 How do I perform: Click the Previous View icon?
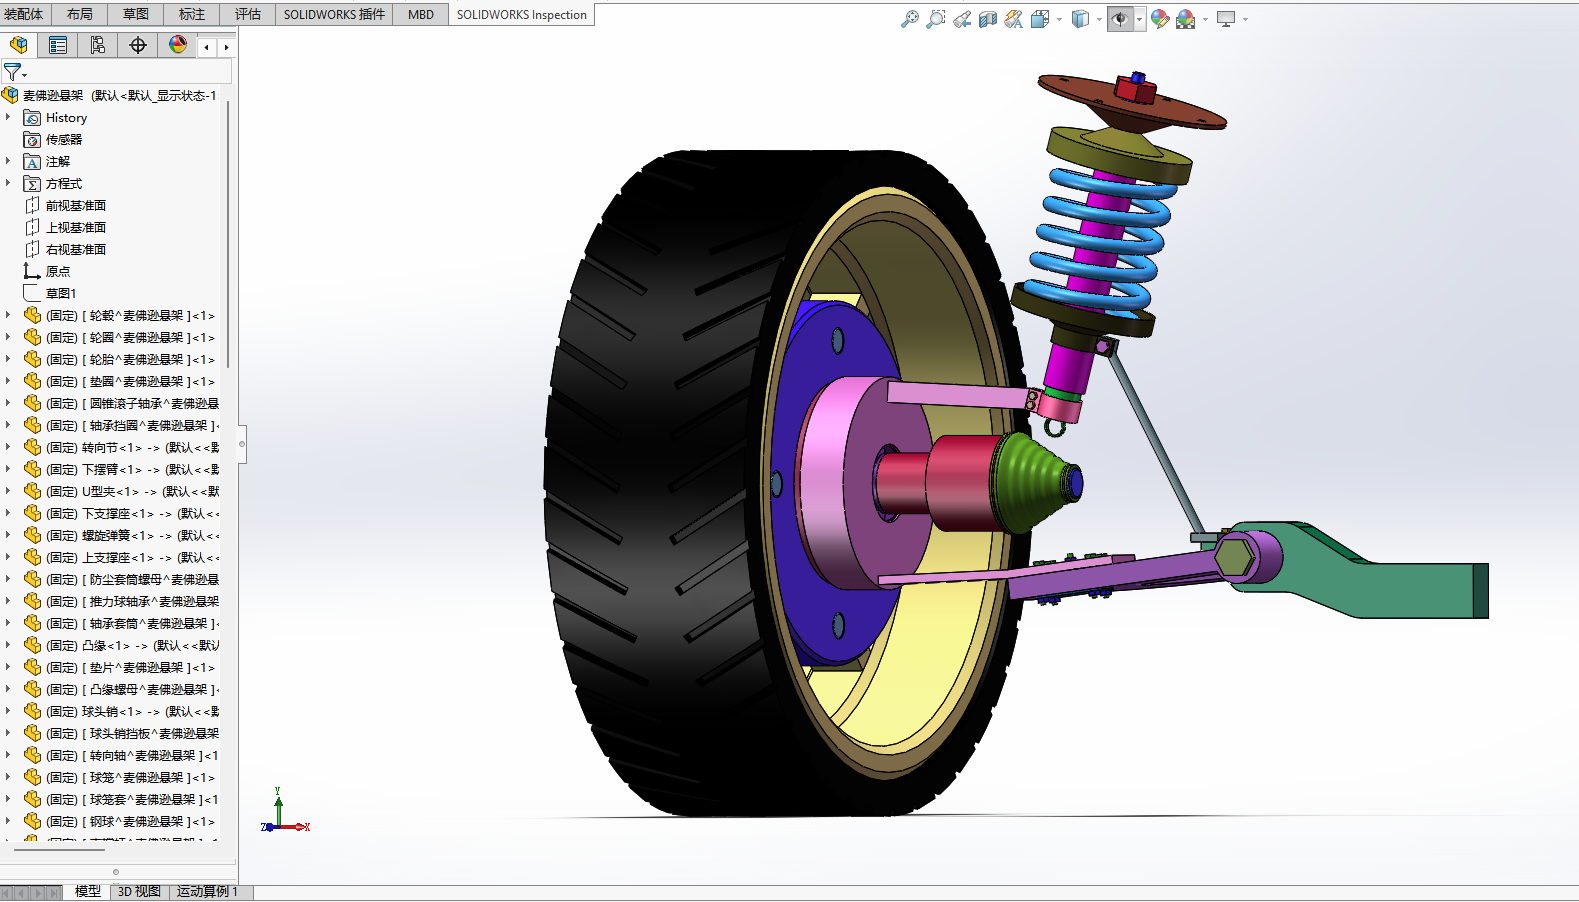click(962, 19)
